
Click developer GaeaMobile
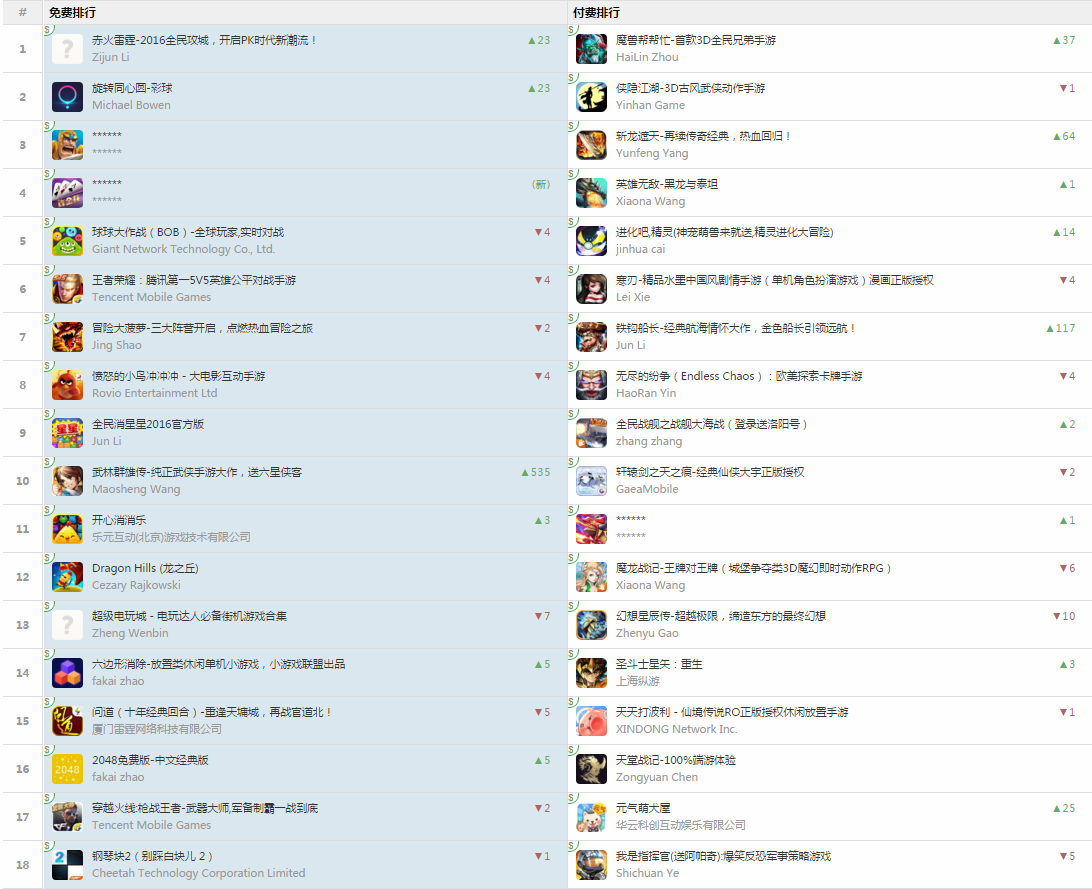(x=647, y=489)
